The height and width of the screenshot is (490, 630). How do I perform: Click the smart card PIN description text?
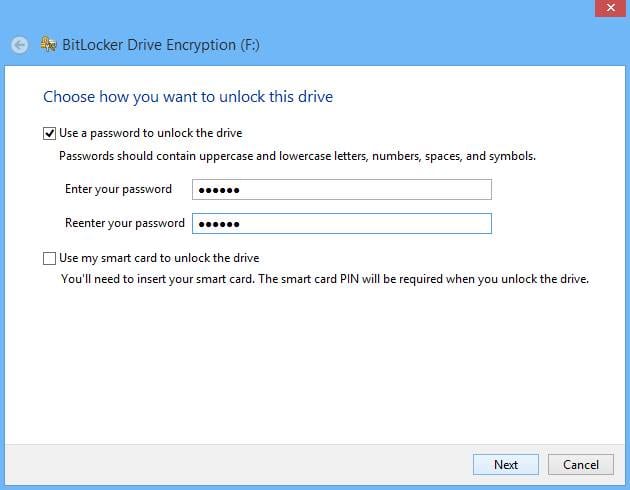(324, 279)
